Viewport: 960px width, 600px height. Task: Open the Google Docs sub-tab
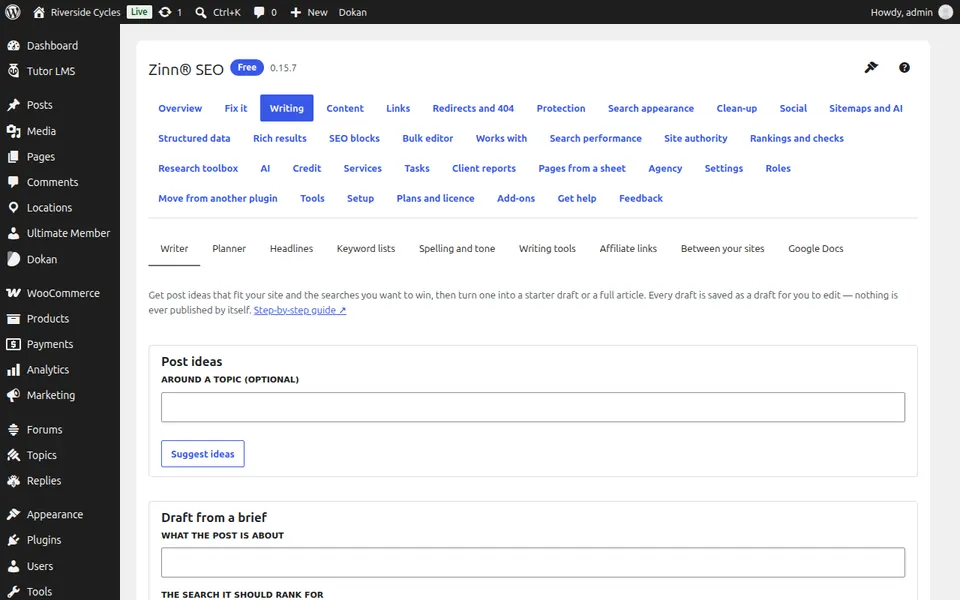tap(816, 249)
